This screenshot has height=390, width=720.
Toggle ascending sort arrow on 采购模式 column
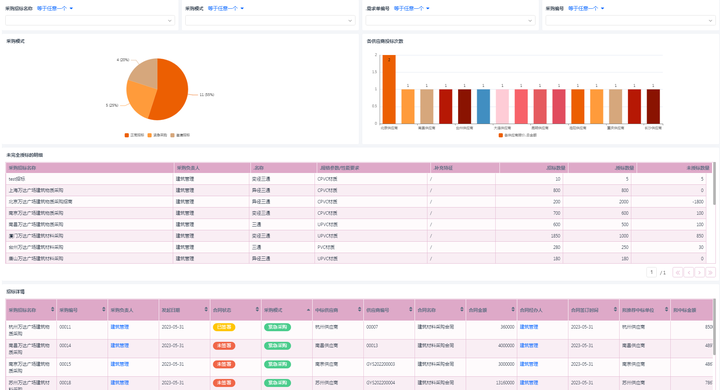coord(308,310)
